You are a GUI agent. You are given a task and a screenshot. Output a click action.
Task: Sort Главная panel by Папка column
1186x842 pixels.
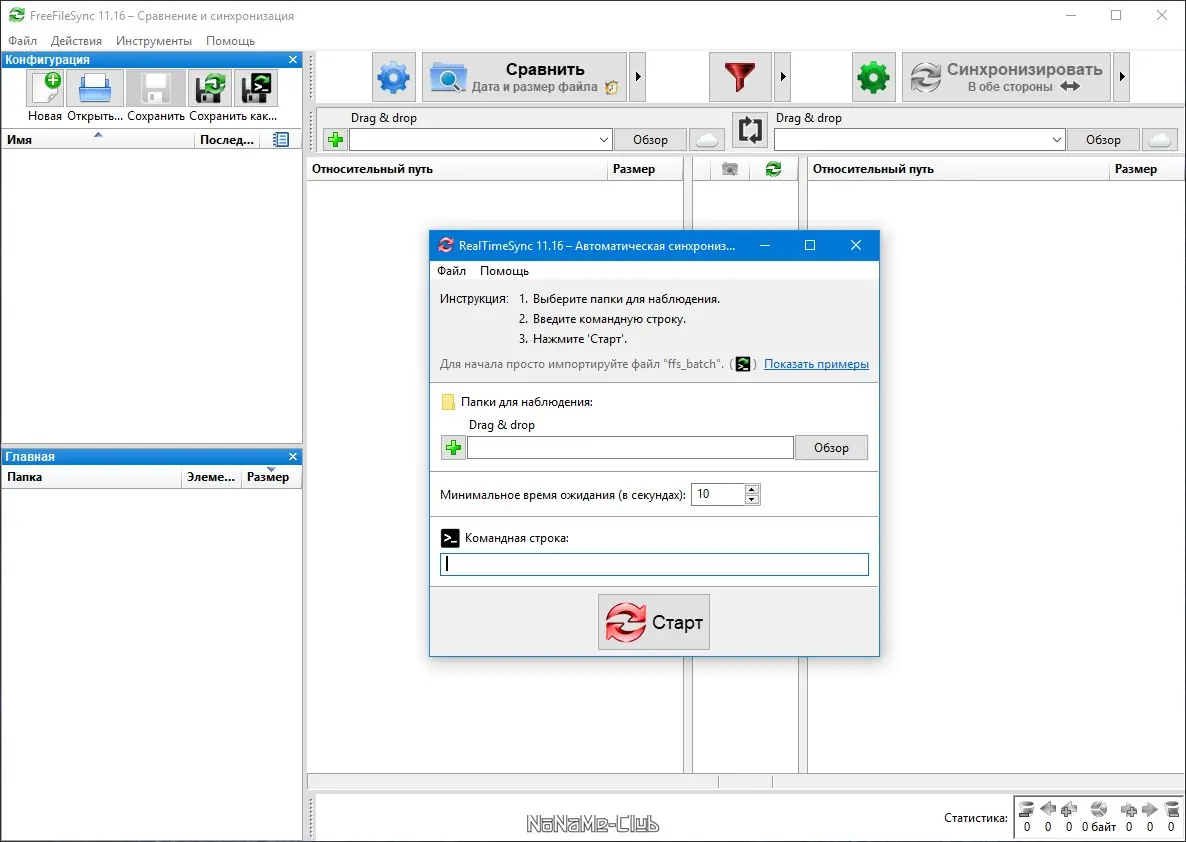pyautogui.click(x=92, y=477)
